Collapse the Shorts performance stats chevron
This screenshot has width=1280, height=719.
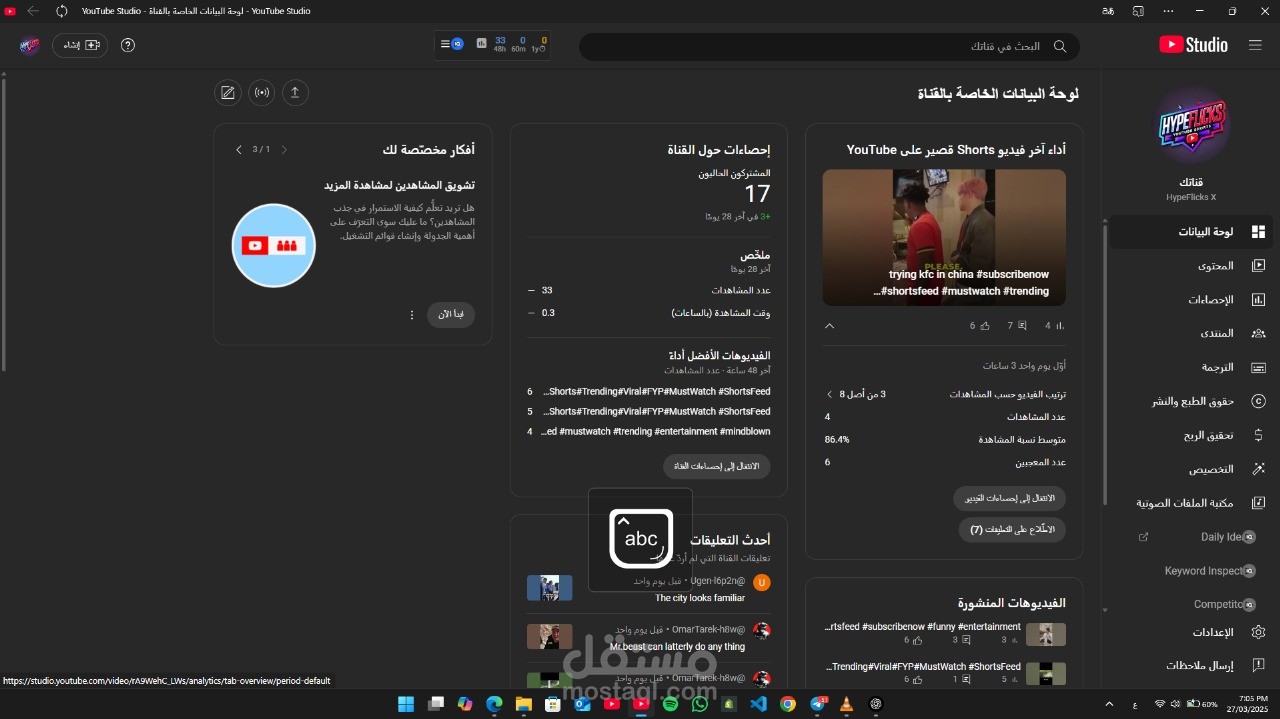[x=829, y=326]
